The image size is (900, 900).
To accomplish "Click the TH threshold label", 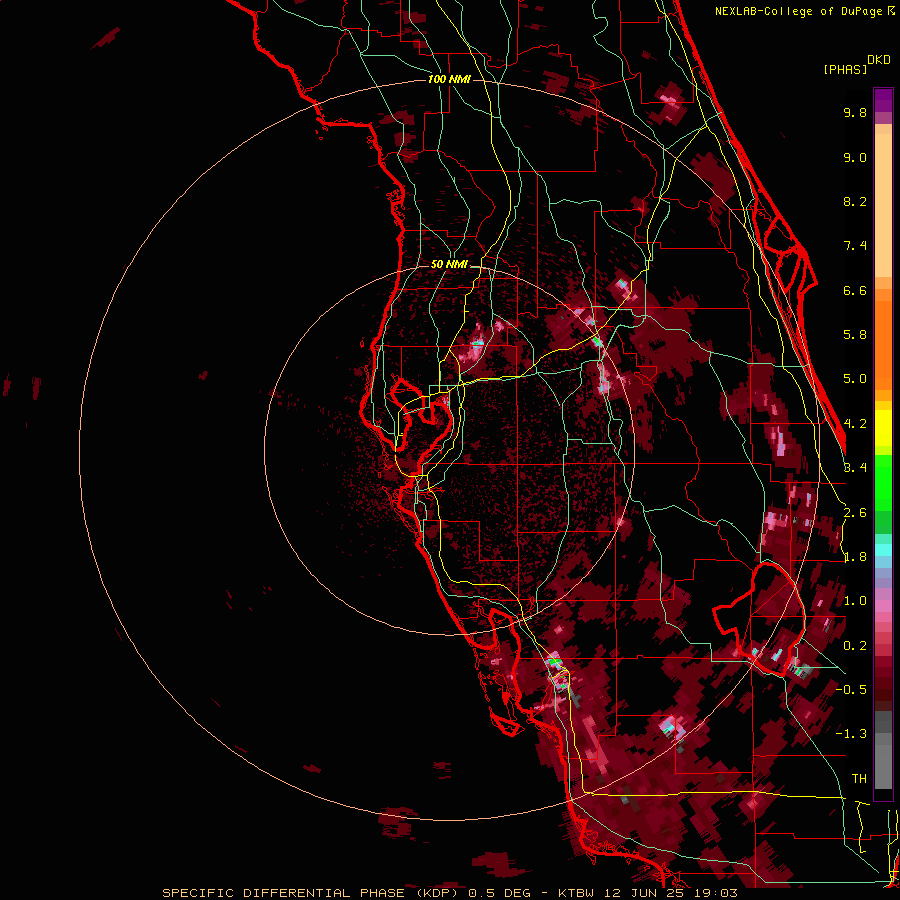I will click(859, 779).
